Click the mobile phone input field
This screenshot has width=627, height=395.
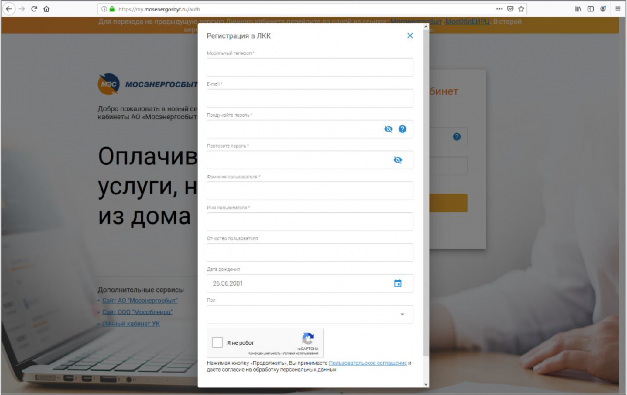coord(310,67)
